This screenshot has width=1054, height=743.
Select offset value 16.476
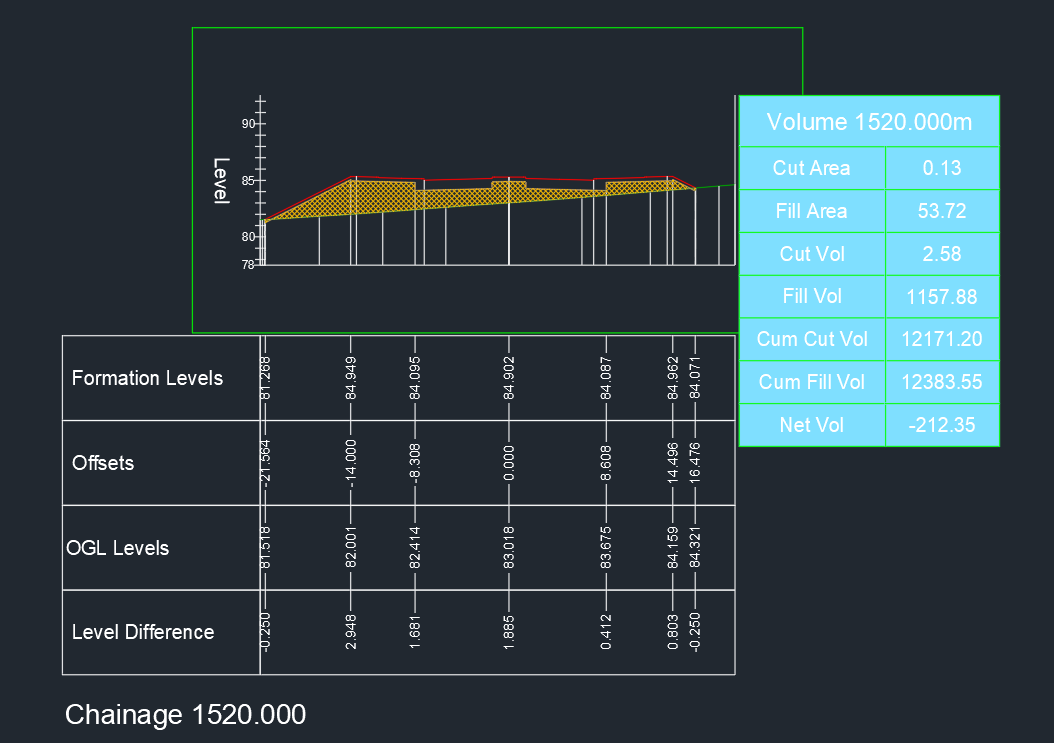(x=695, y=463)
